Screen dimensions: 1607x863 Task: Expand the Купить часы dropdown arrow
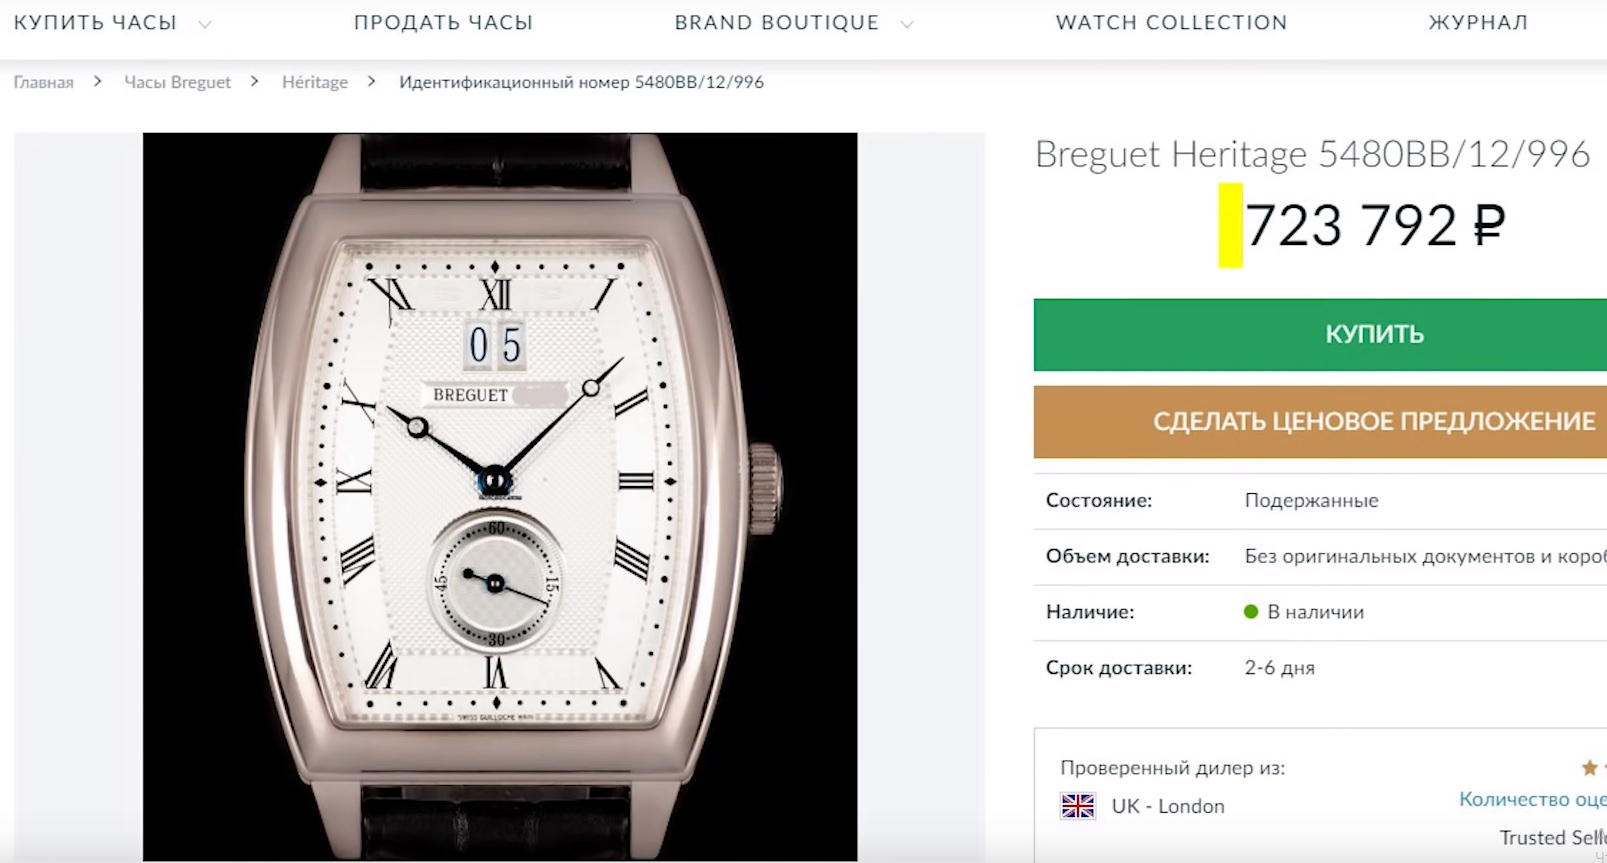(x=205, y=23)
